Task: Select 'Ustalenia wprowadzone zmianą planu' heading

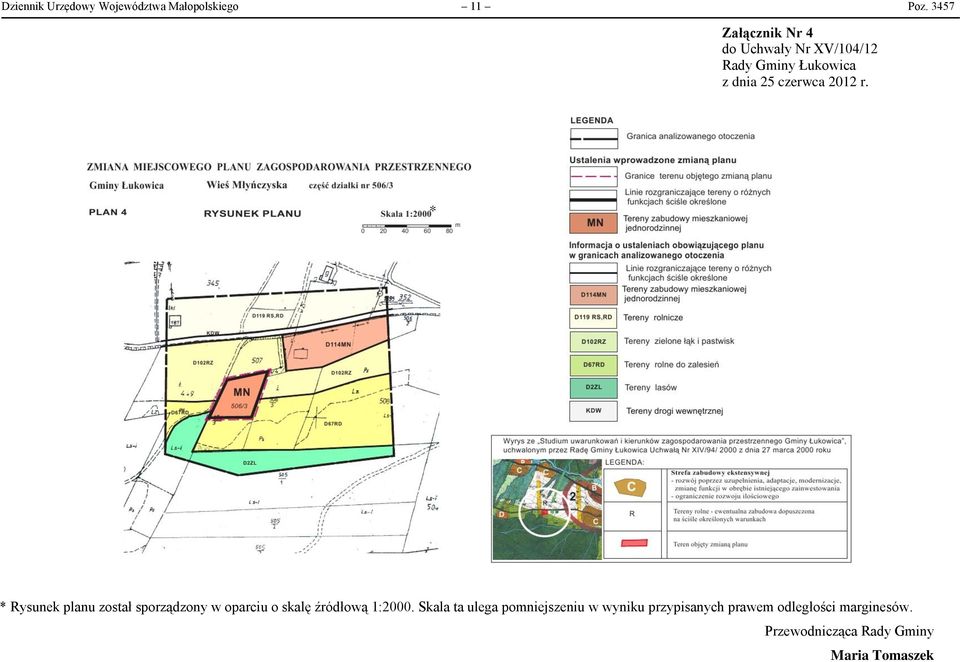Action: [x=653, y=160]
